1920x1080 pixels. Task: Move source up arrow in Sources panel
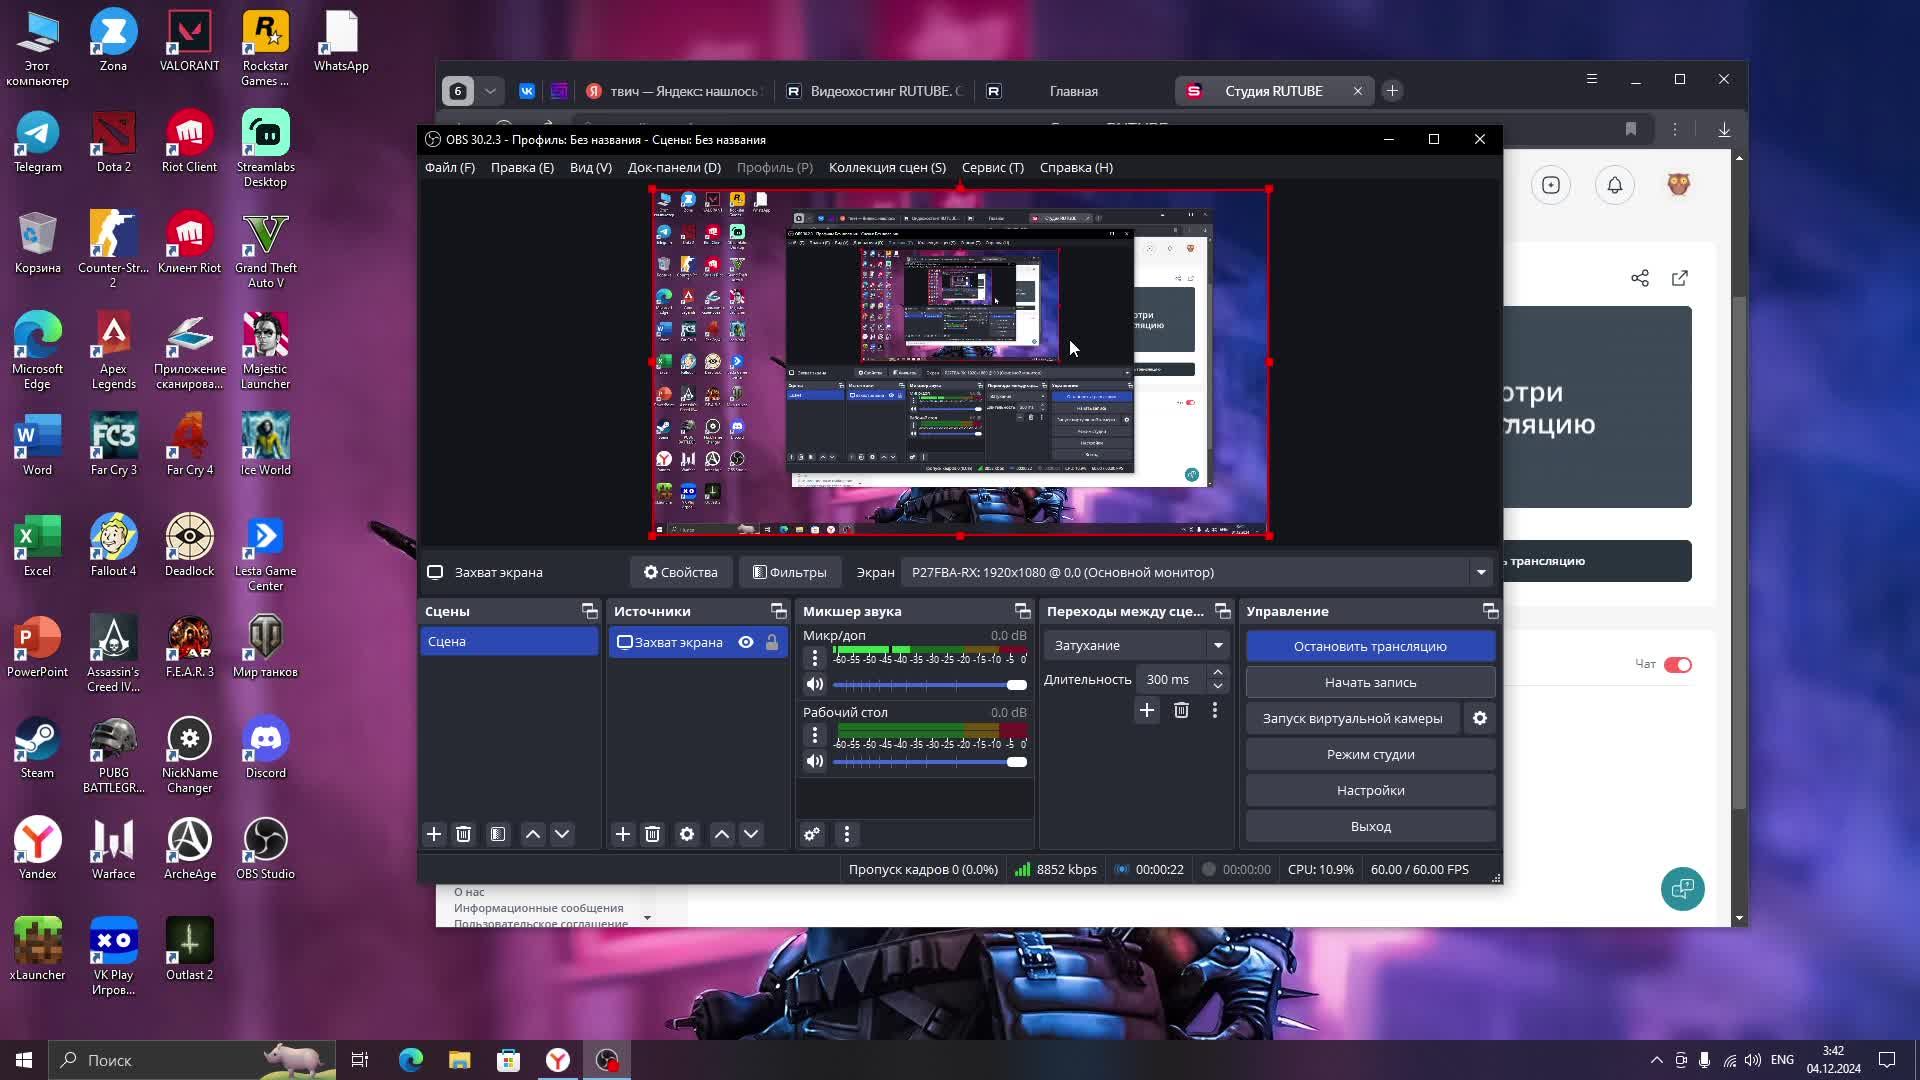click(722, 834)
